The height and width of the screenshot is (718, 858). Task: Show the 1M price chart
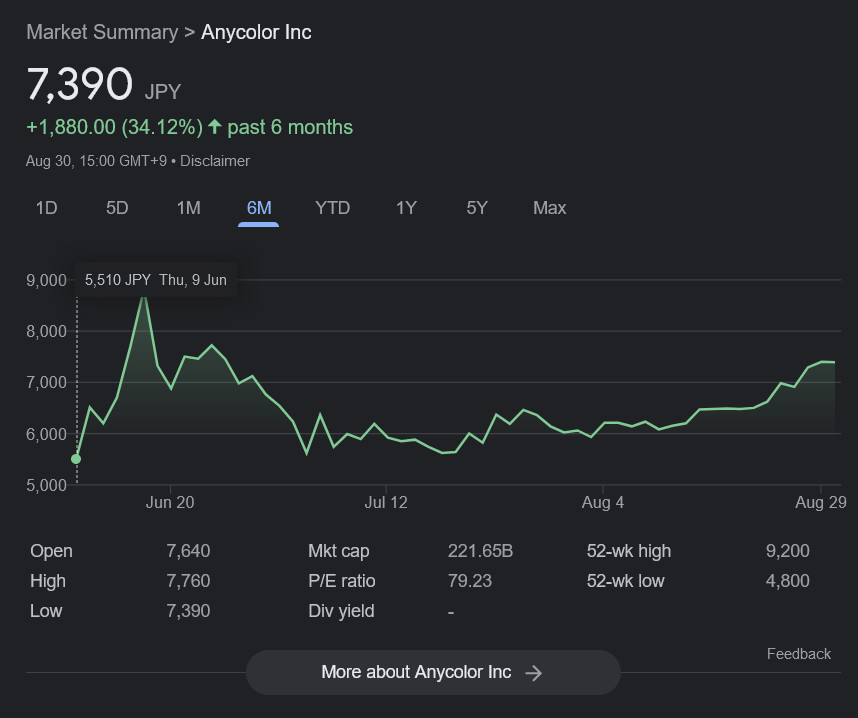click(x=188, y=208)
